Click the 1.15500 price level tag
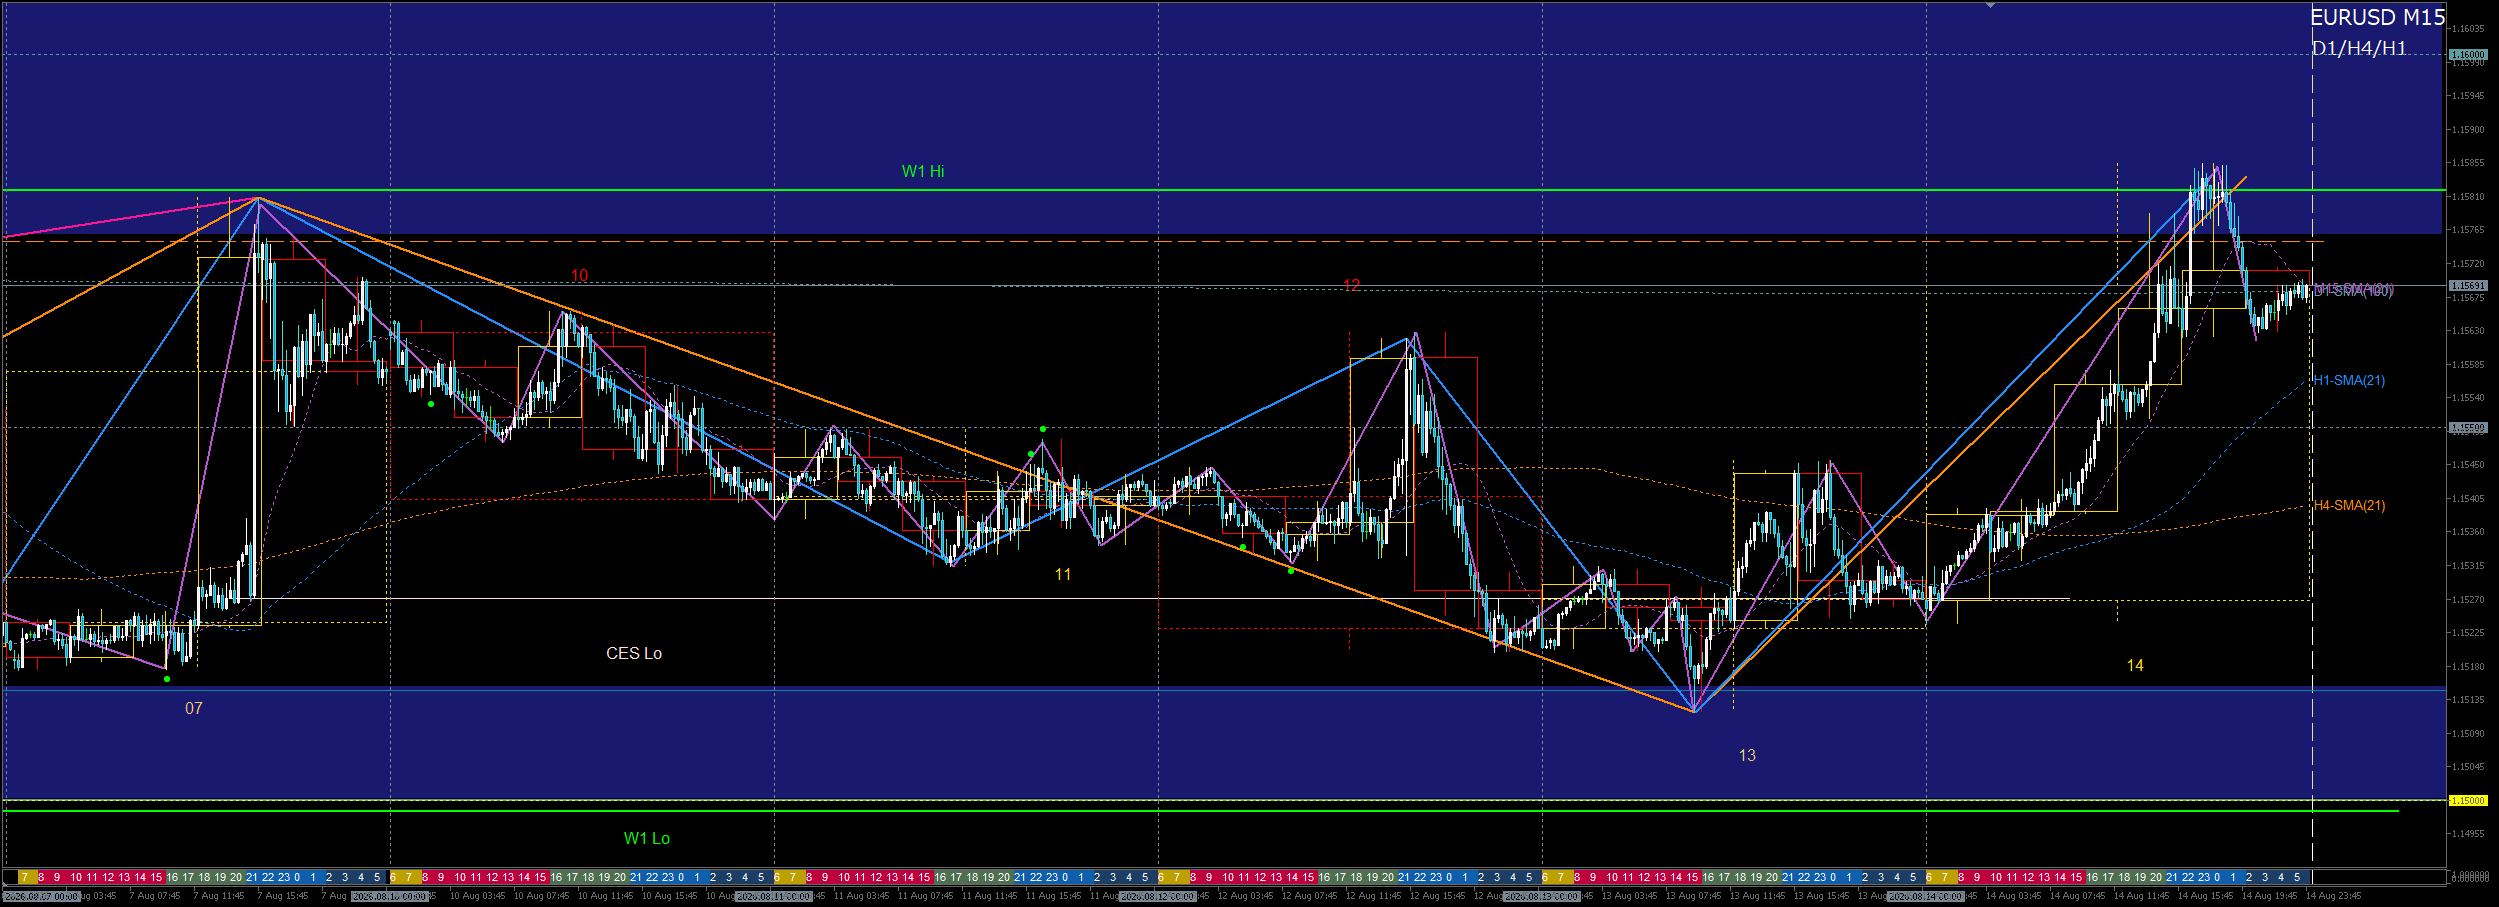The image size is (2499, 907). 2467,427
